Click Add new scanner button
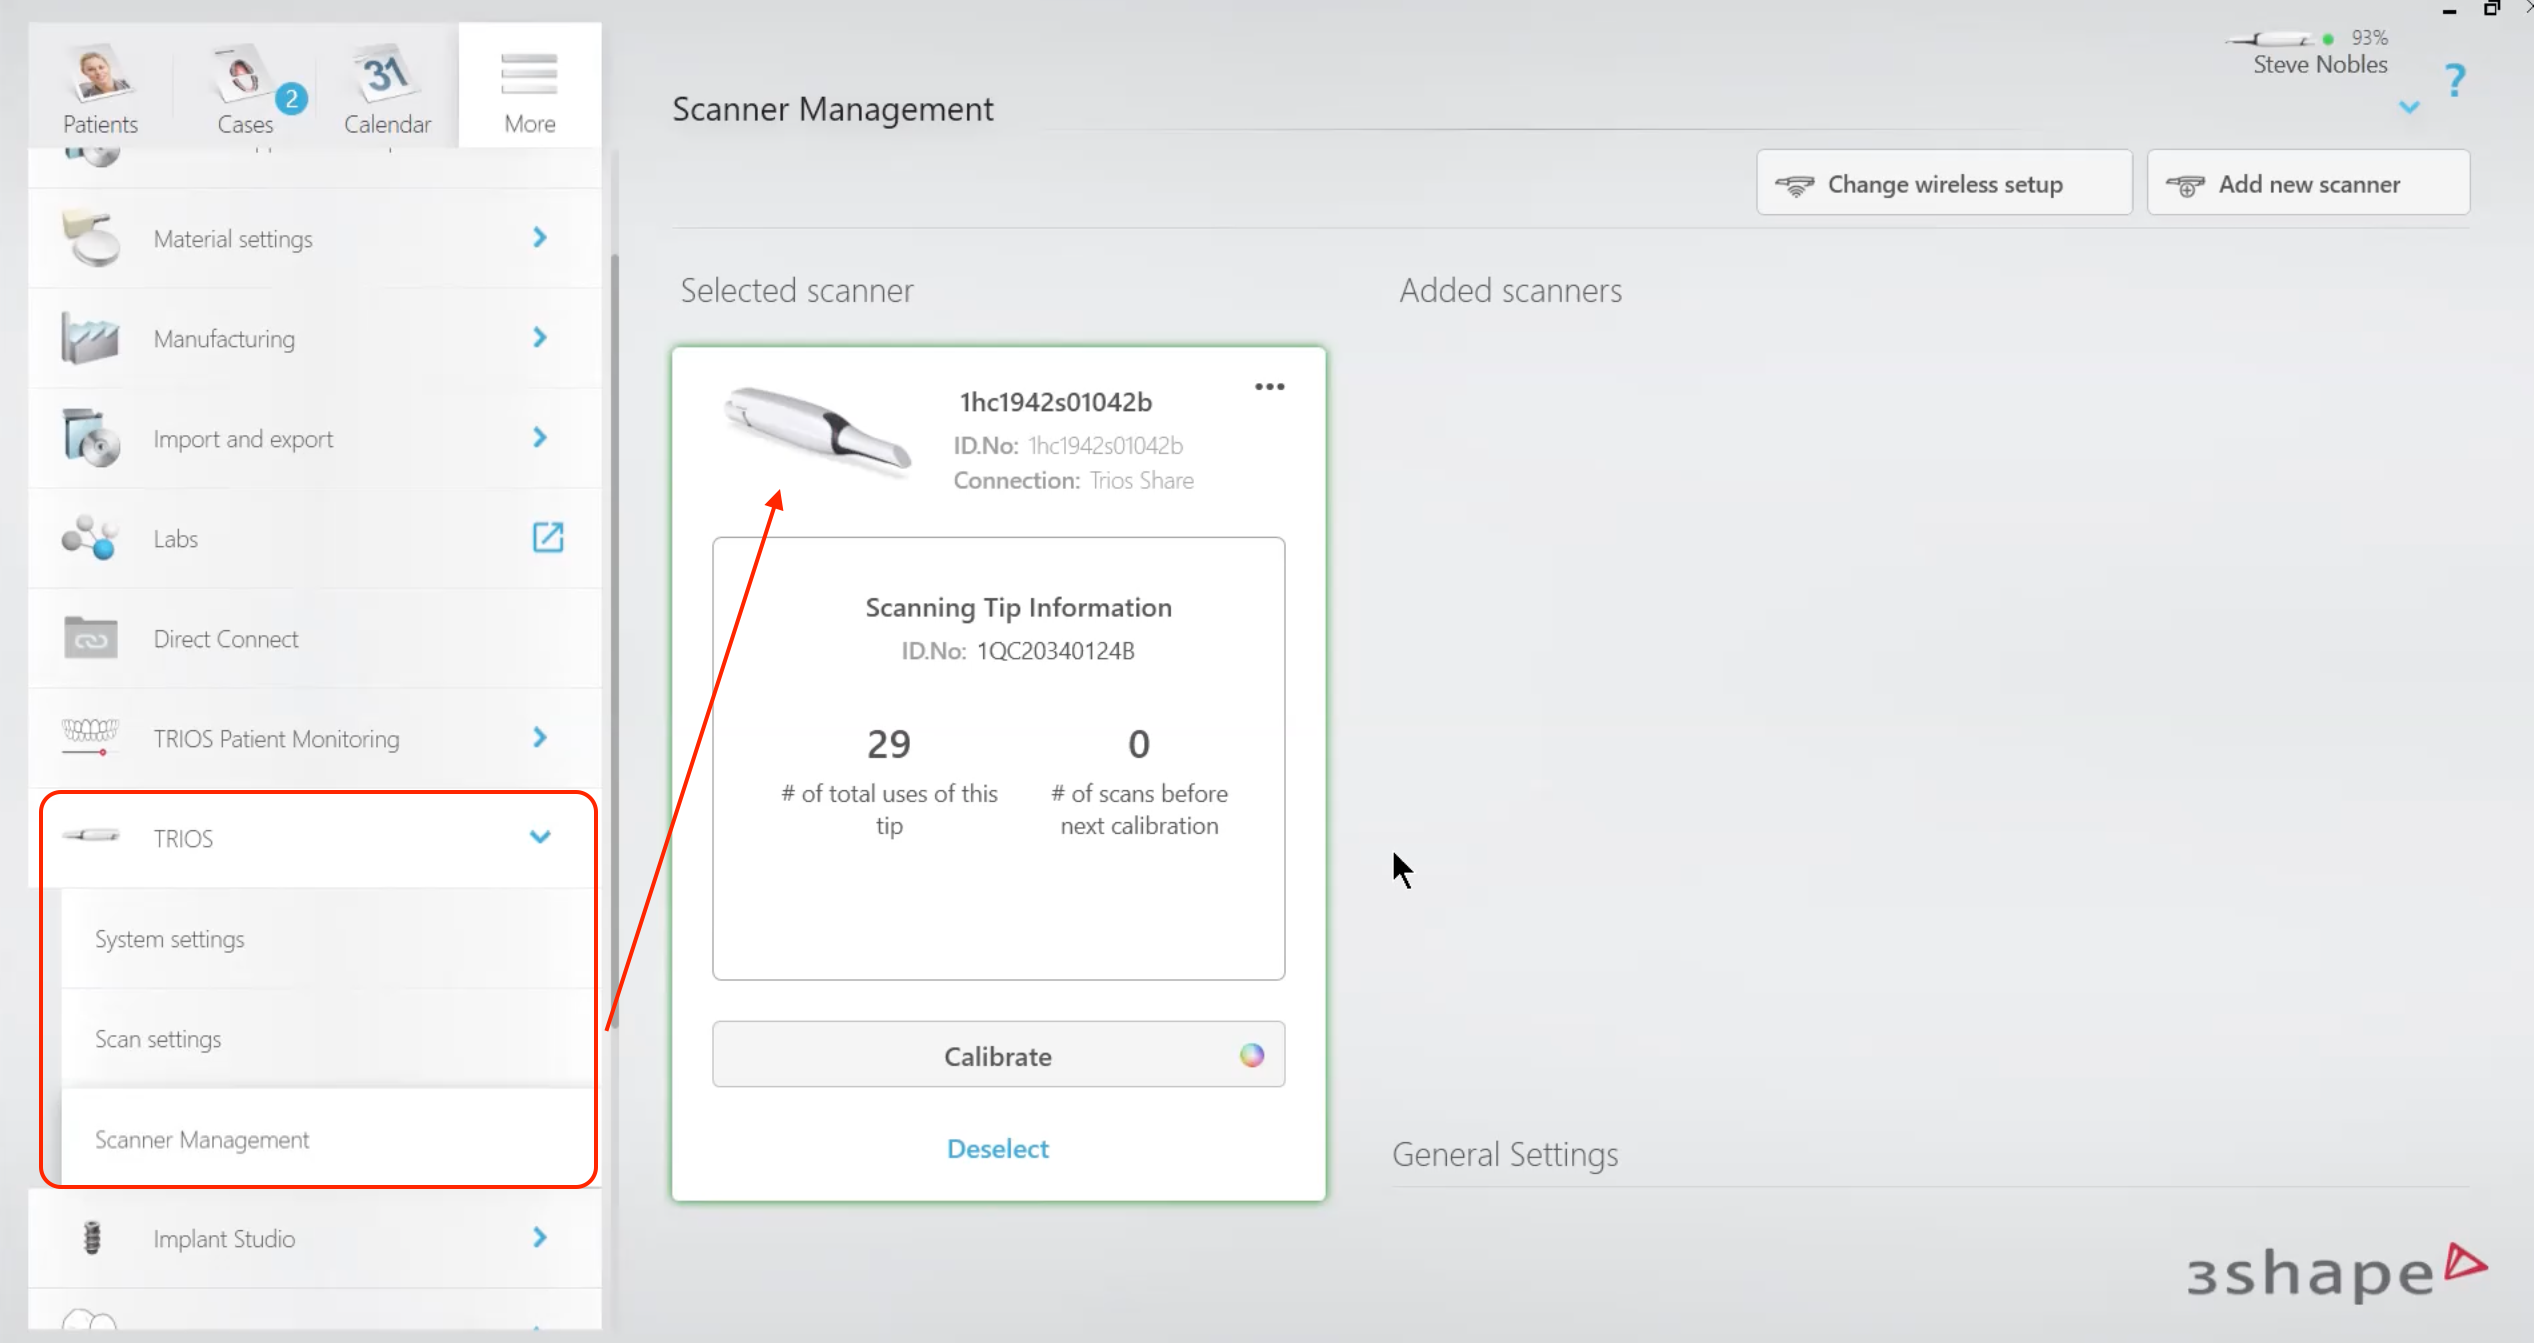Viewport: 2534px width, 1343px height. [2307, 184]
